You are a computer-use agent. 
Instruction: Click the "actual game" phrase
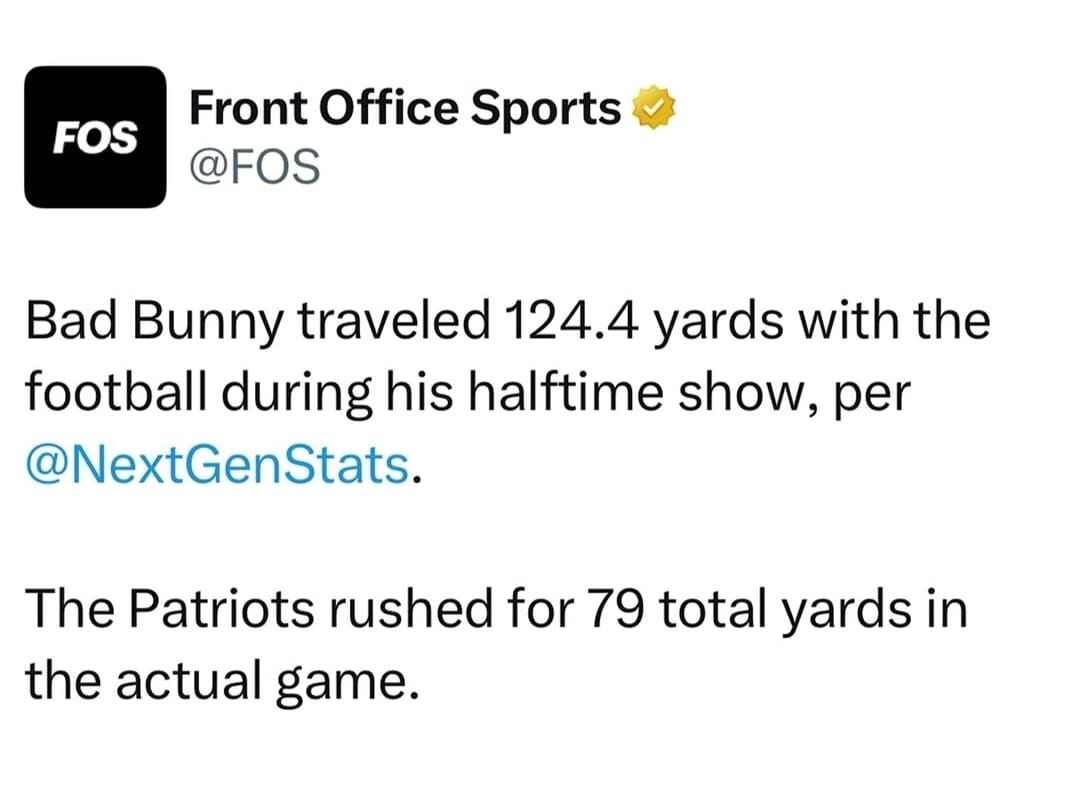click(x=270, y=680)
